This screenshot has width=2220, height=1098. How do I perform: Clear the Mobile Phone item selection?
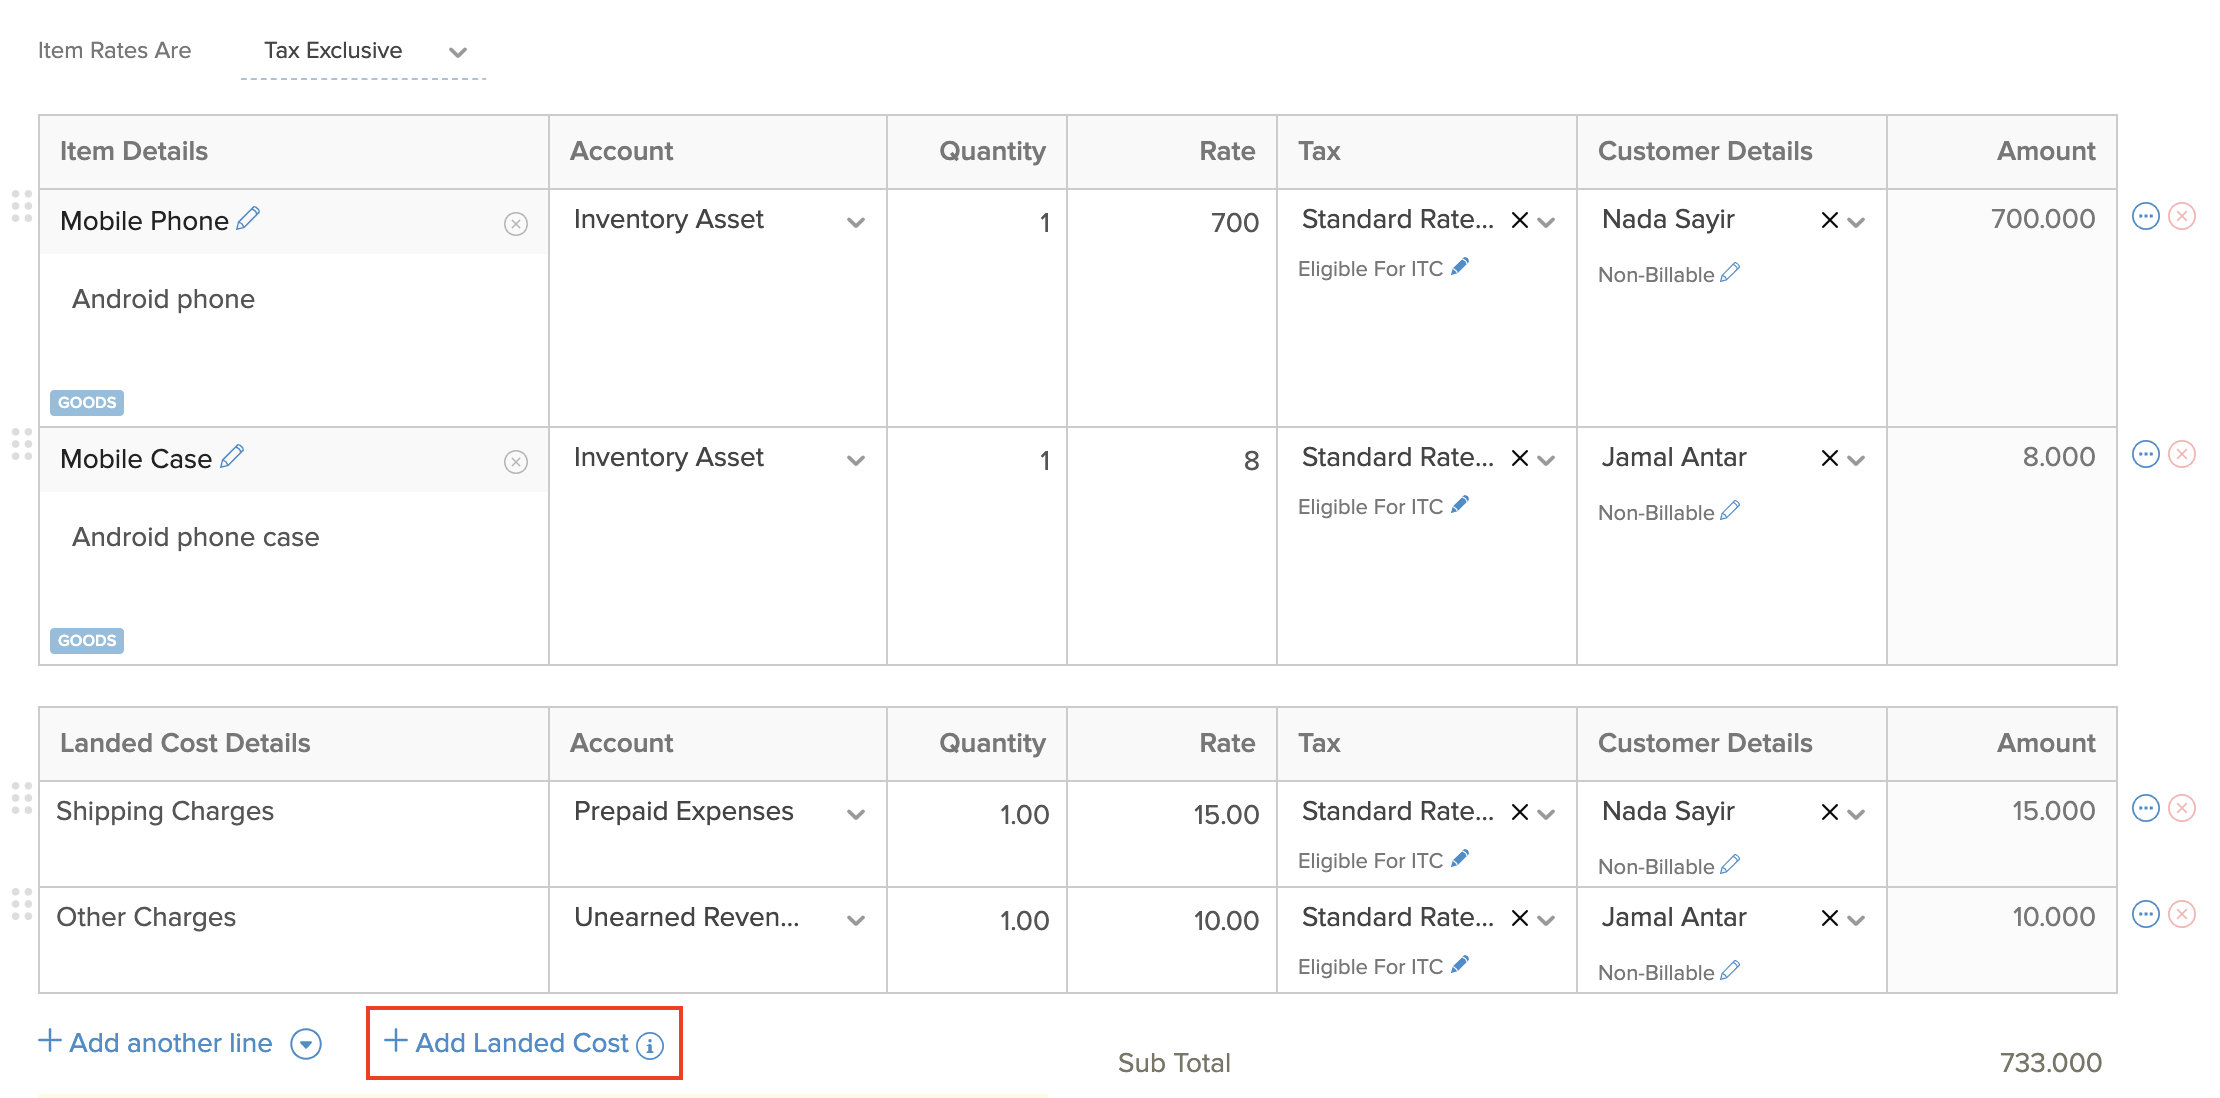[515, 224]
